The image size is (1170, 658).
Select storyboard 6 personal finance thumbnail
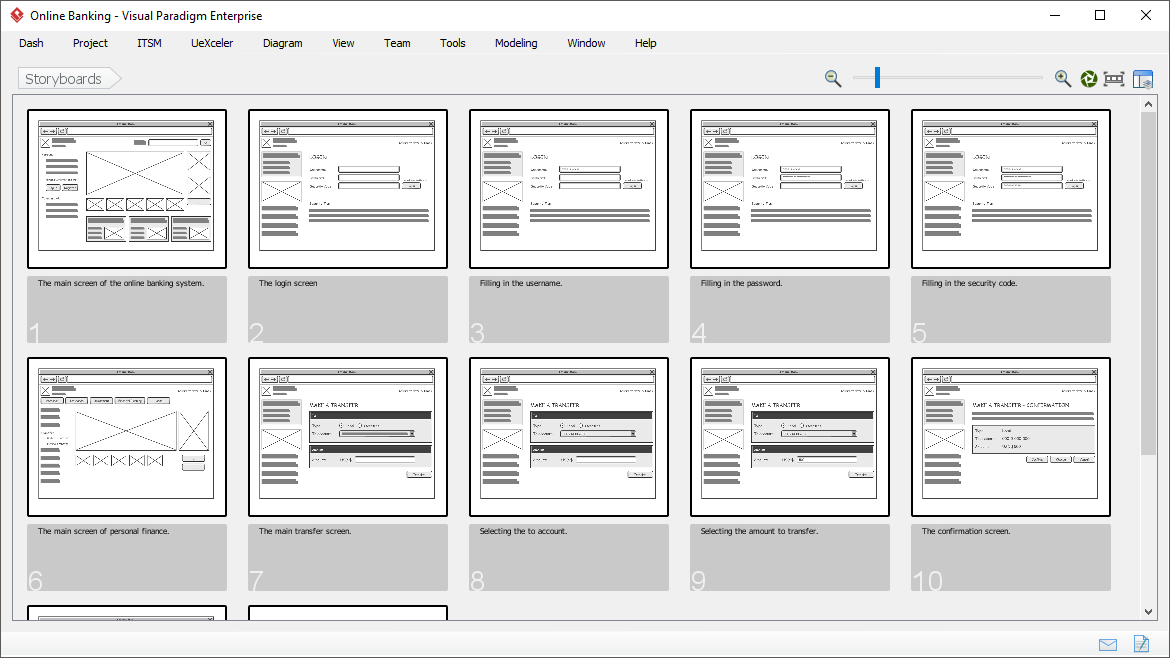[x=127, y=436]
